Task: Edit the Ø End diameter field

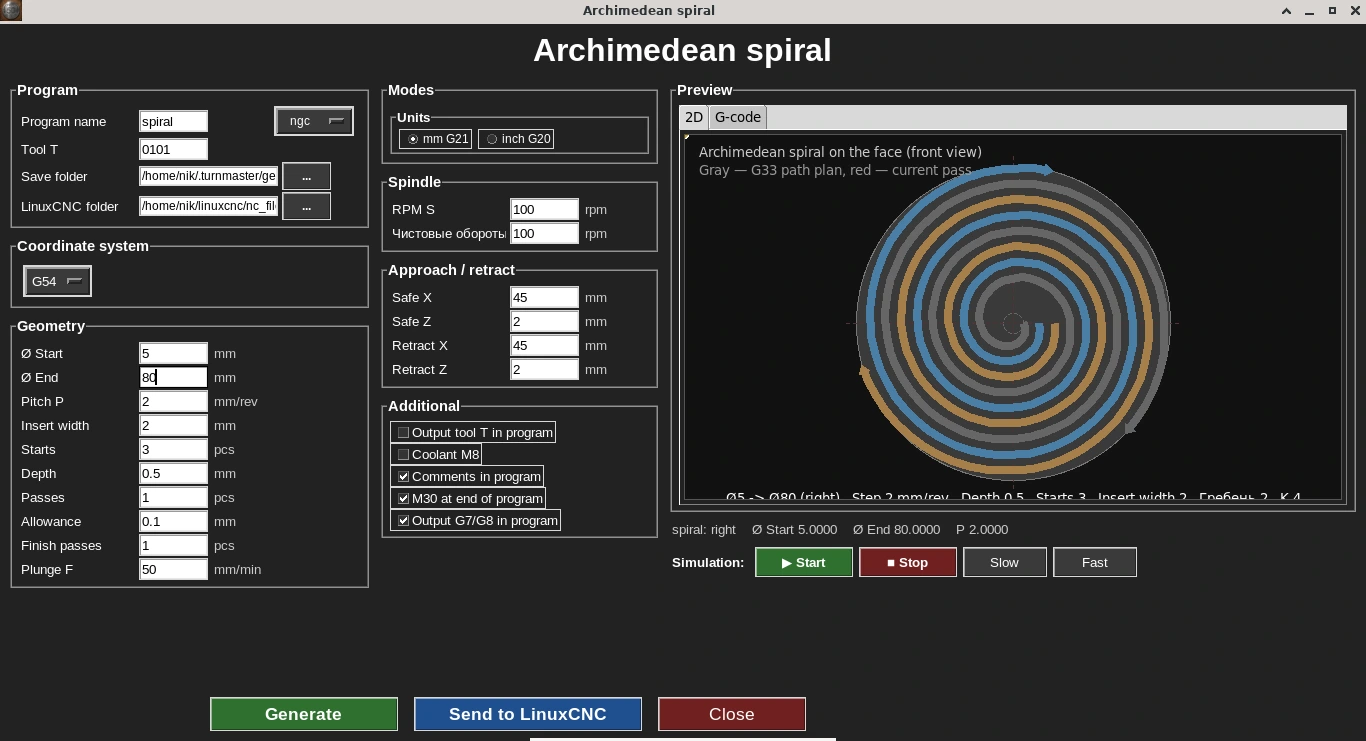Action: click(x=173, y=377)
